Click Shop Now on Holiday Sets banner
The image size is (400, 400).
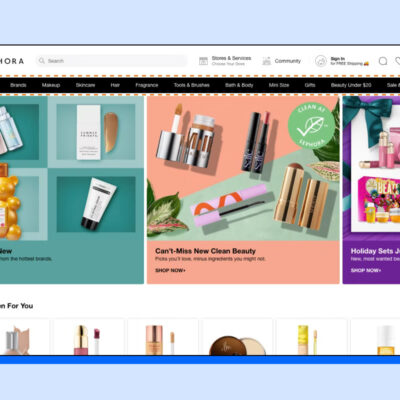366,270
